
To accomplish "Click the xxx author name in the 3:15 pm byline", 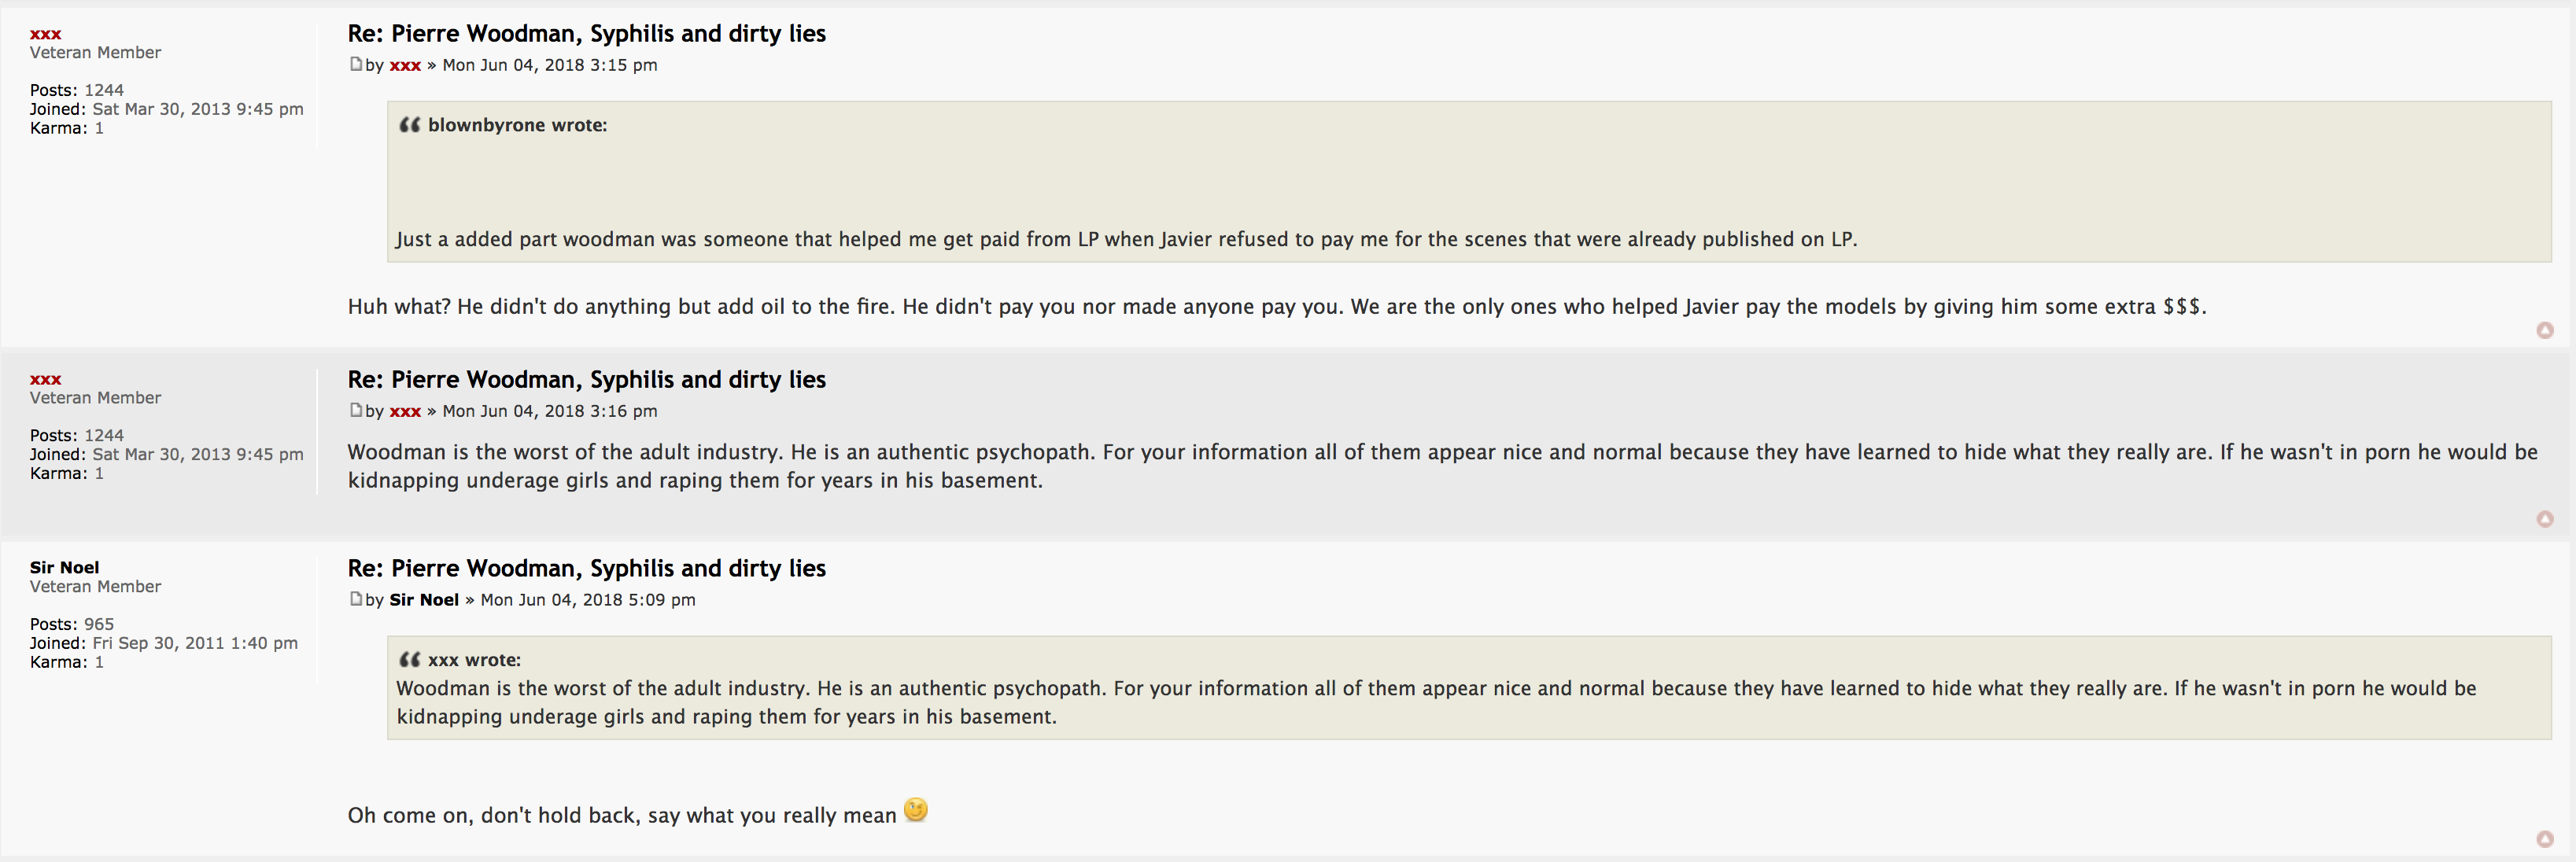I will pyautogui.click(x=405, y=66).
